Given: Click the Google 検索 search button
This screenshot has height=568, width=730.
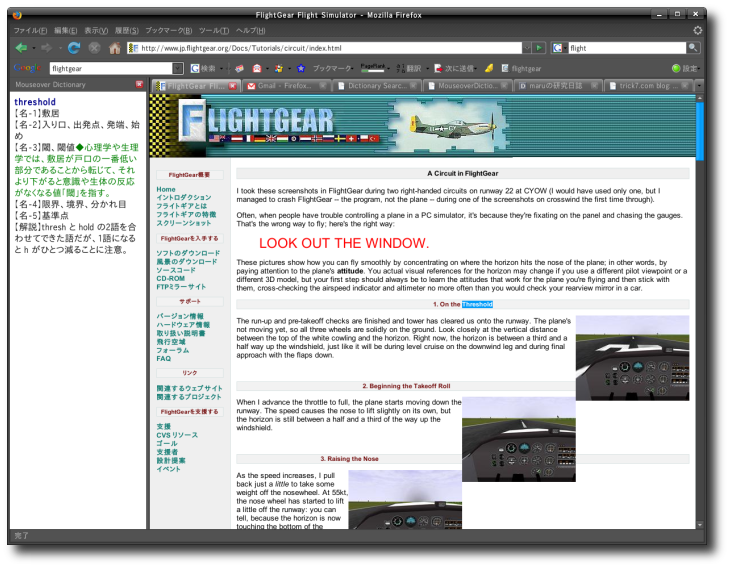Looking at the screenshot, I should point(203,68).
